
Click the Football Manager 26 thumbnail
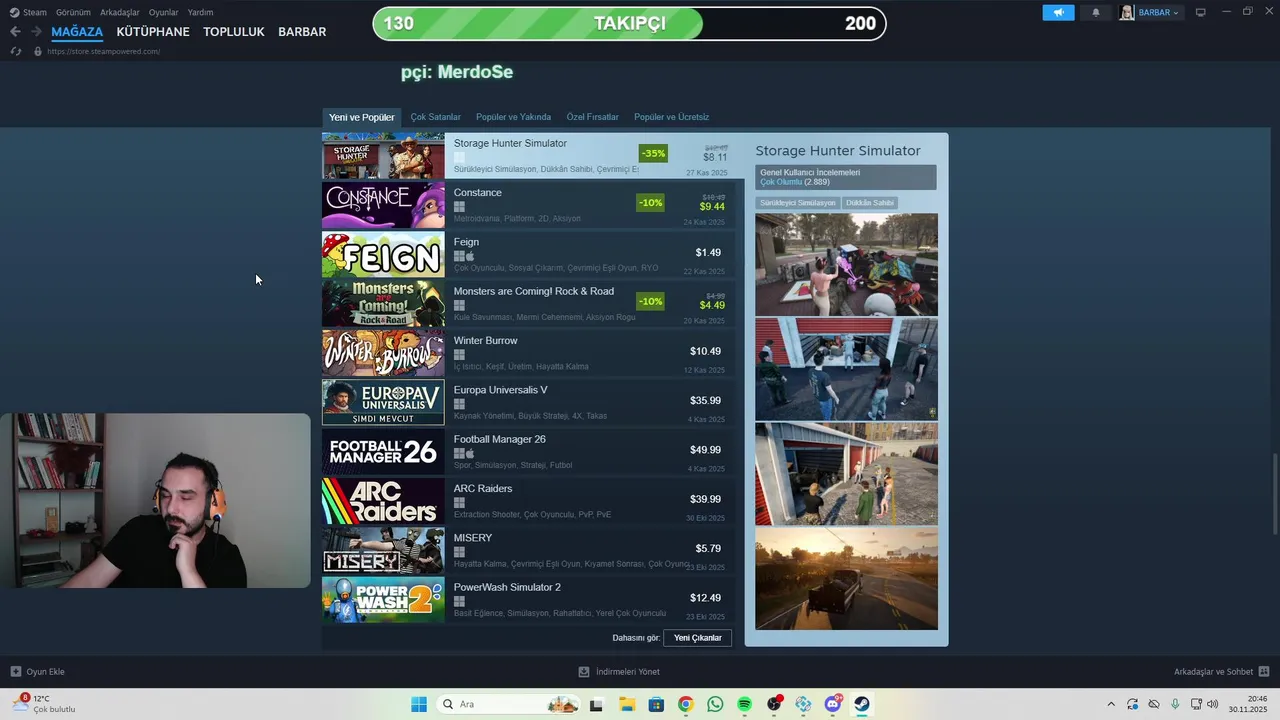(383, 451)
